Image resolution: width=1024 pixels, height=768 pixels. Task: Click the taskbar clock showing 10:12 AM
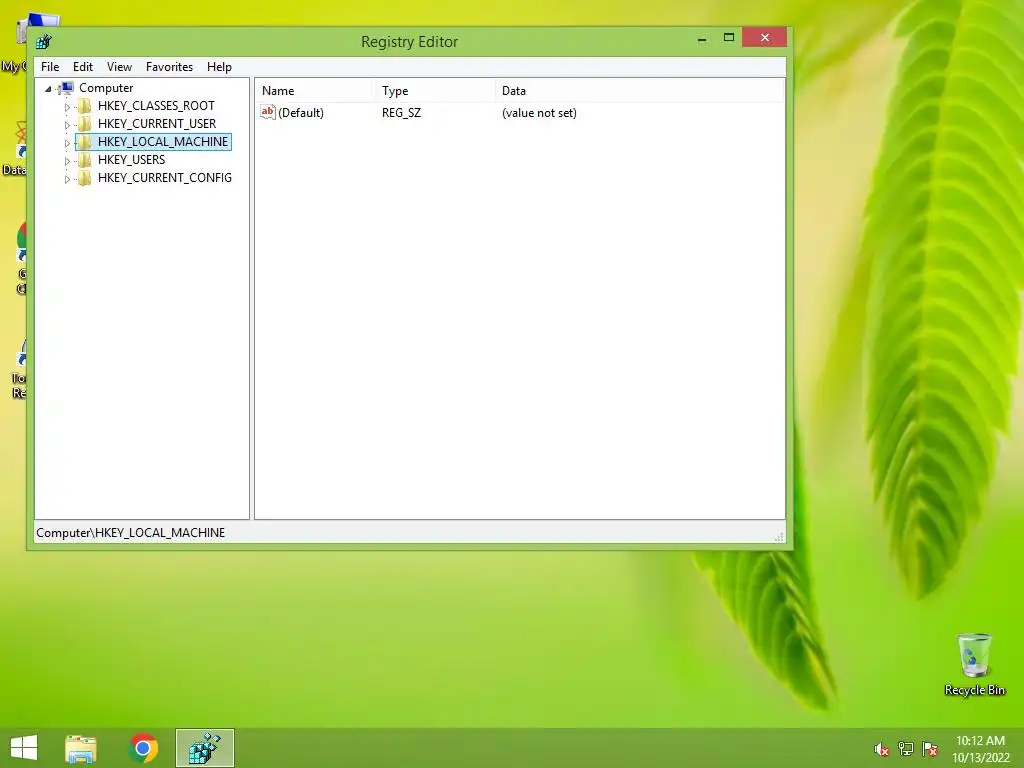point(980,749)
